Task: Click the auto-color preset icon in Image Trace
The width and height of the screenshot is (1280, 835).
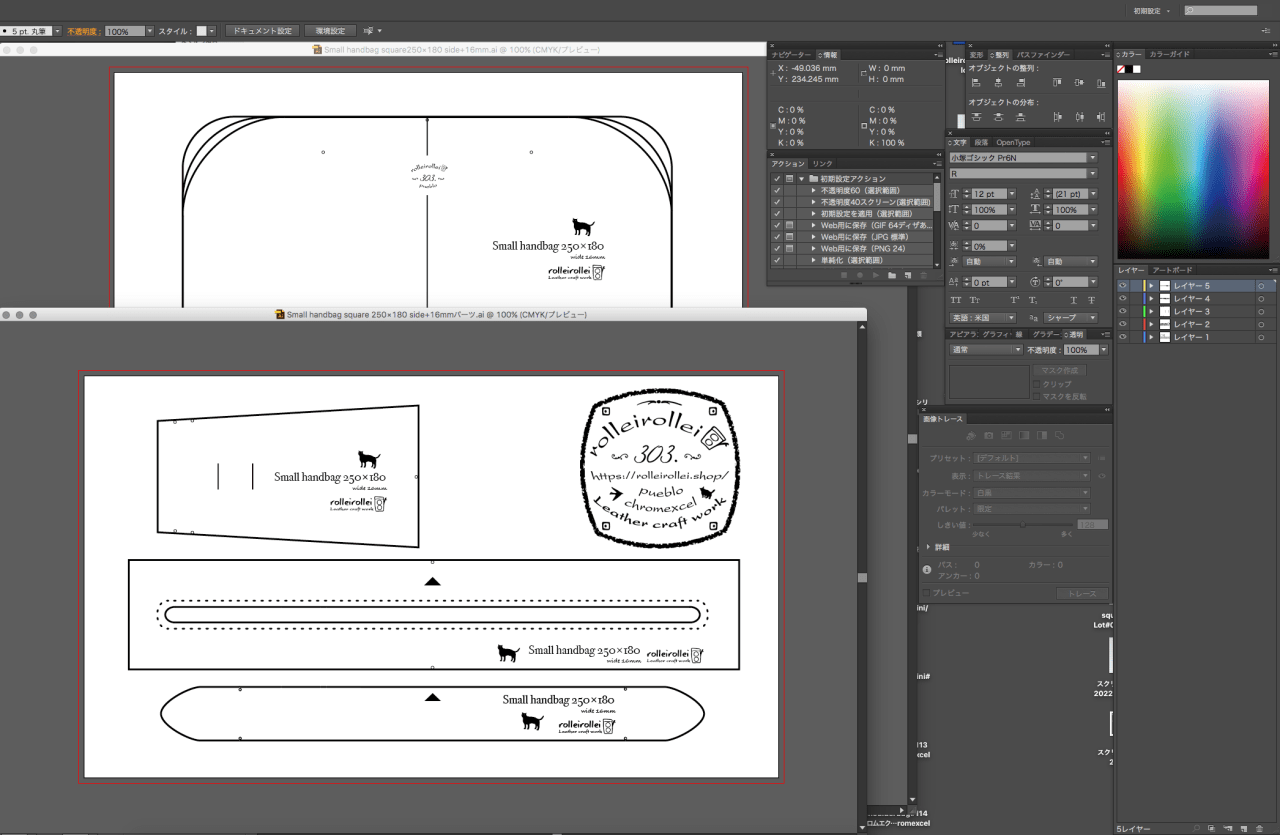Action: pyautogui.click(x=969, y=436)
